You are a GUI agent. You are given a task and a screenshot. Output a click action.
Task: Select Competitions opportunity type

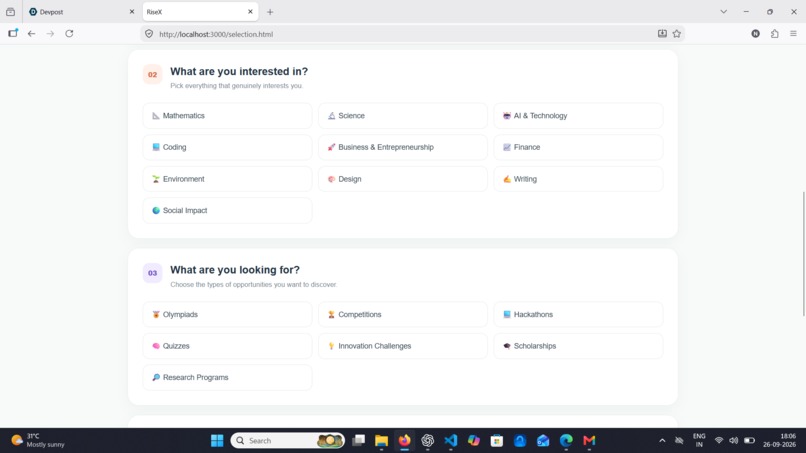click(402, 314)
